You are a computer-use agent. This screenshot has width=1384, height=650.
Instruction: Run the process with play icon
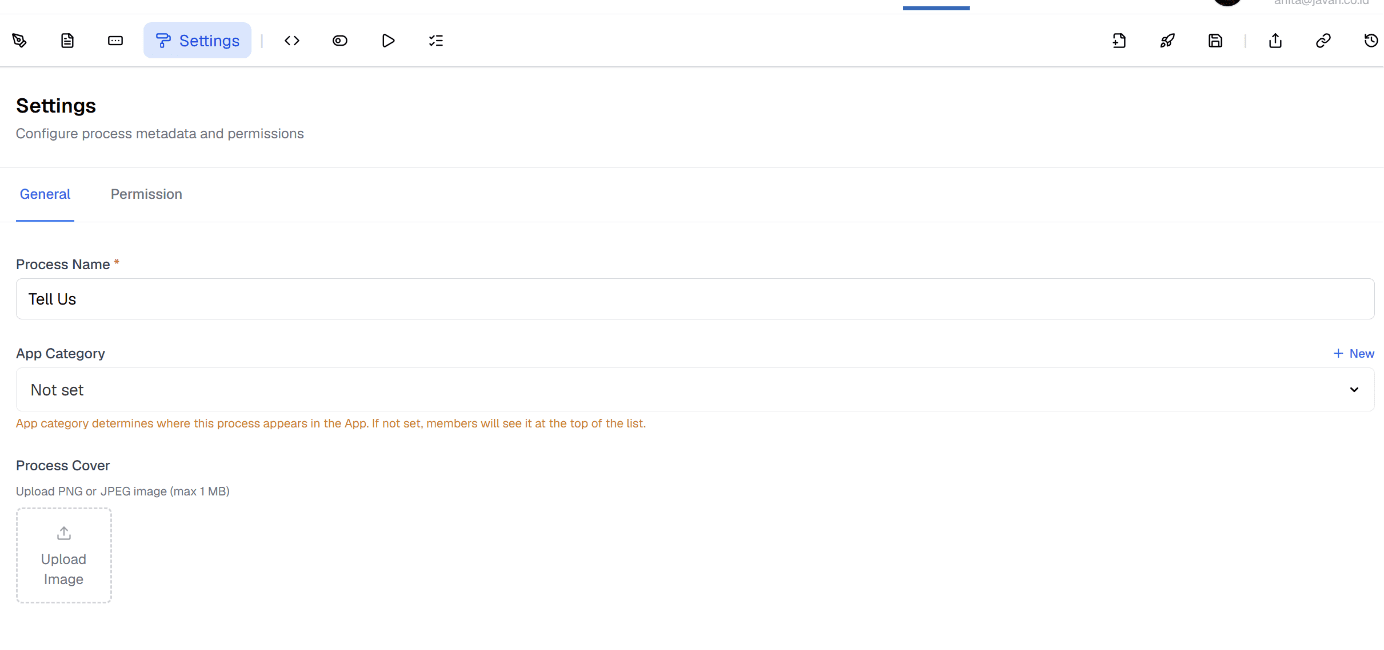click(x=388, y=41)
